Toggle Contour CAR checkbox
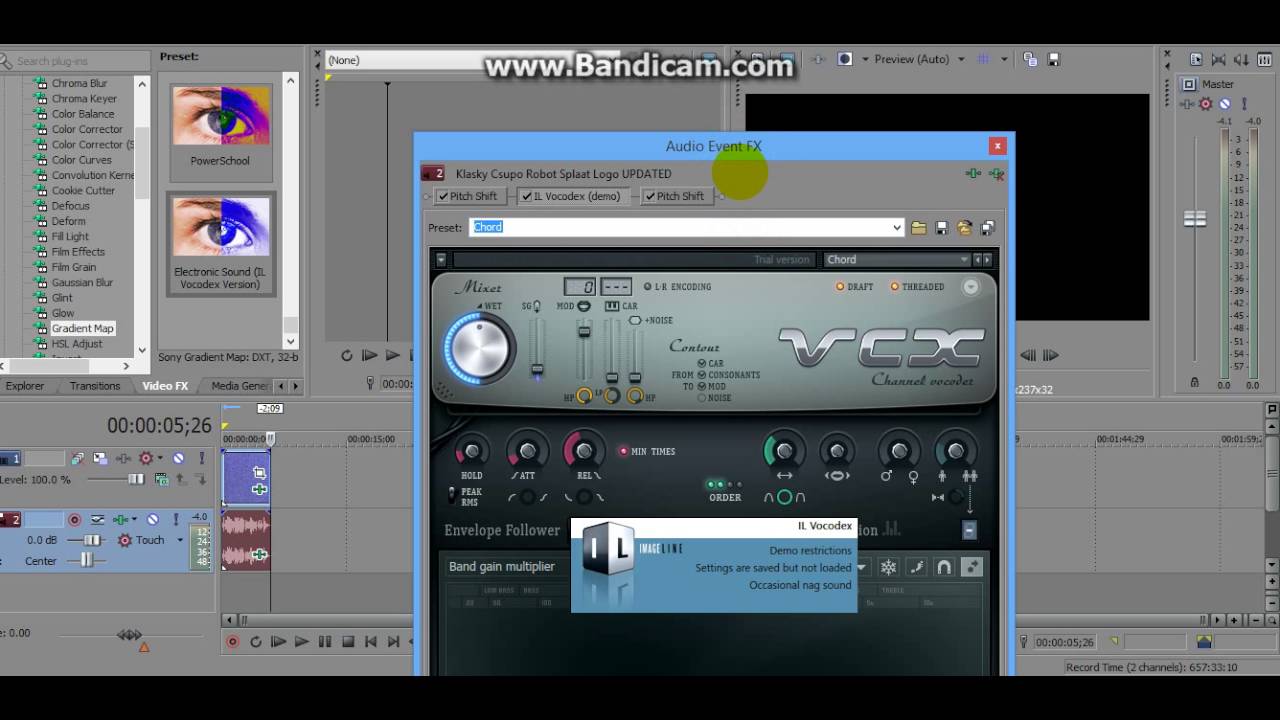Image resolution: width=1280 pixels, height=720 pixels. pyautogui.click(x=702, y=364)
